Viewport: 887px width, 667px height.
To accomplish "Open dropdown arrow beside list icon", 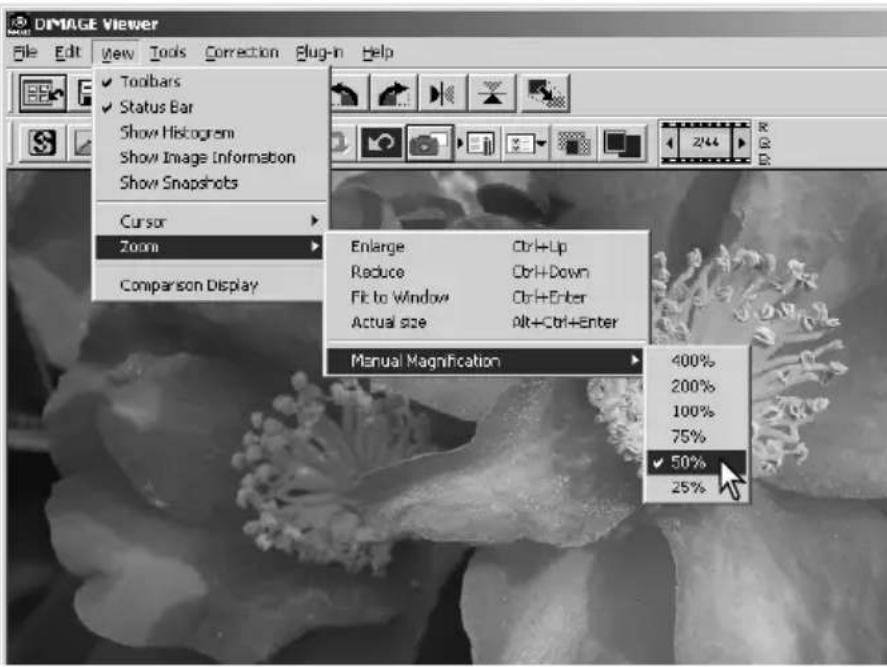I will point(541,144).
